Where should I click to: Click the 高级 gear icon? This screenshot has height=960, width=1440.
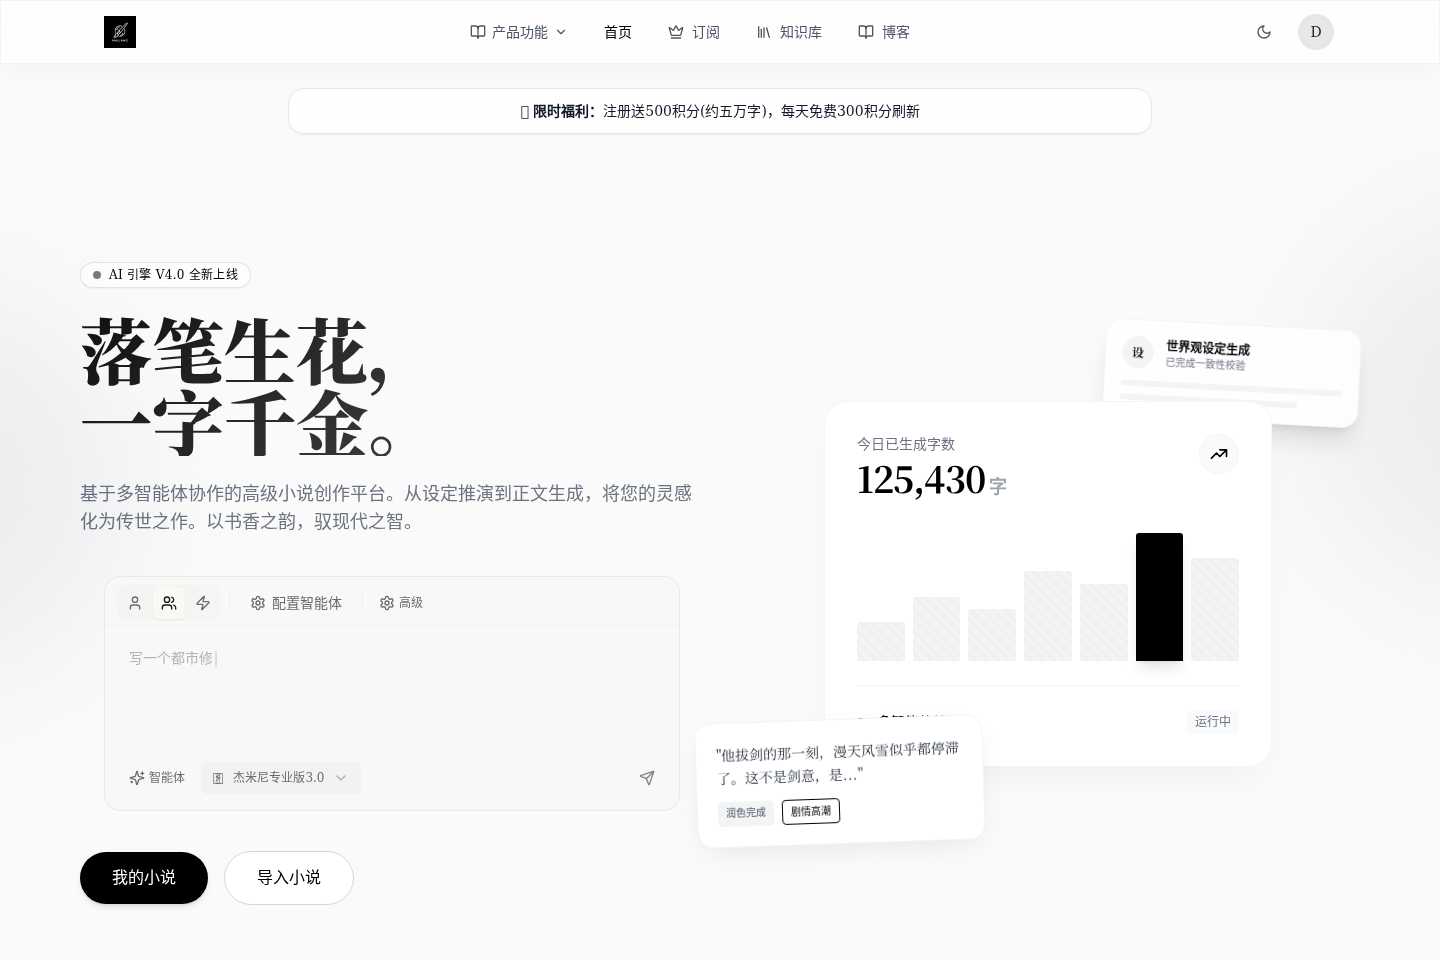(387, 603)
